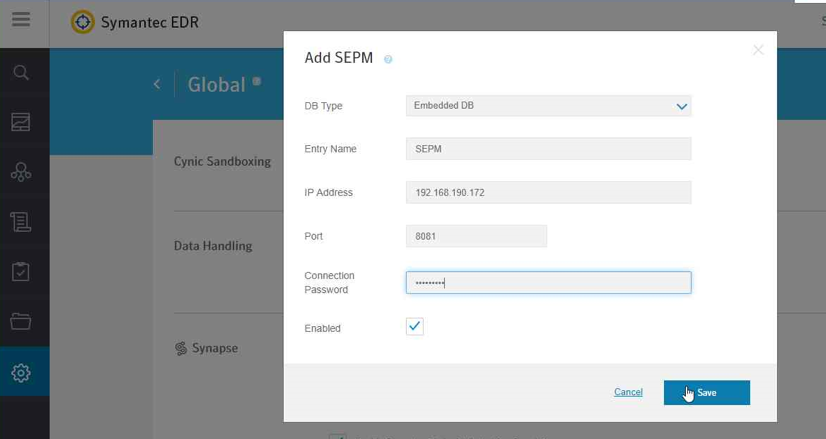Image resolution: width=826 pixels, height=439 pixels.
Task: Click the Port field showing 8081
Action: tap(476, 236)
